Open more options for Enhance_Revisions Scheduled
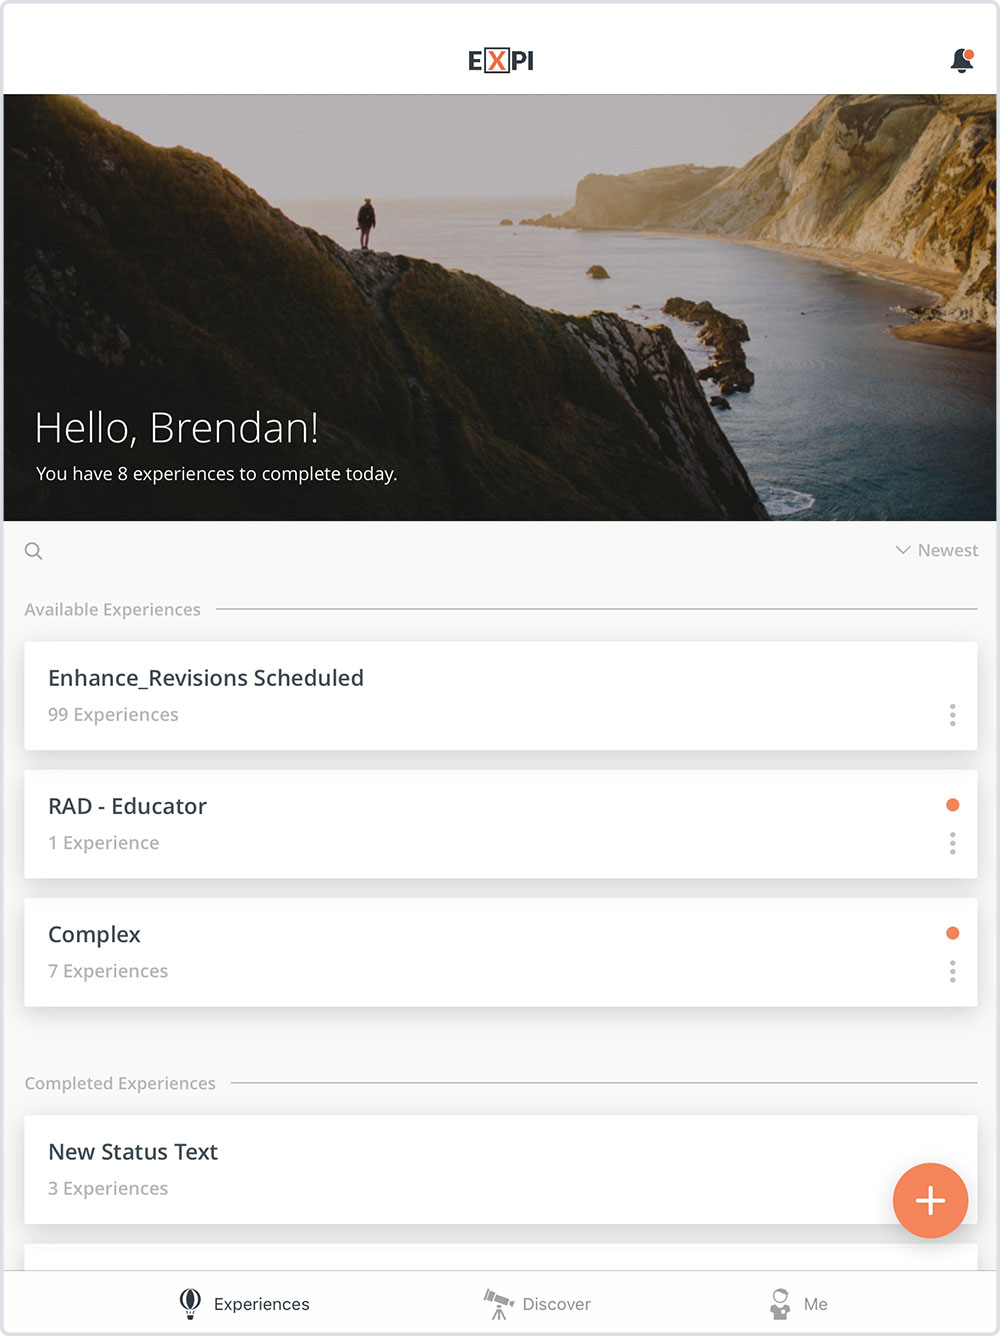The width and height of the screenshot is (1000, 1337). point(952,714)
